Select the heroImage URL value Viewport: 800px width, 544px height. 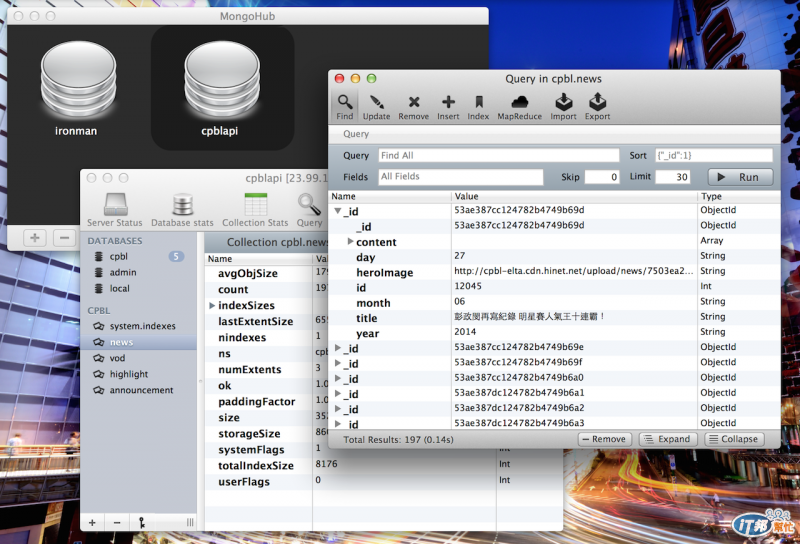[573, 271]
